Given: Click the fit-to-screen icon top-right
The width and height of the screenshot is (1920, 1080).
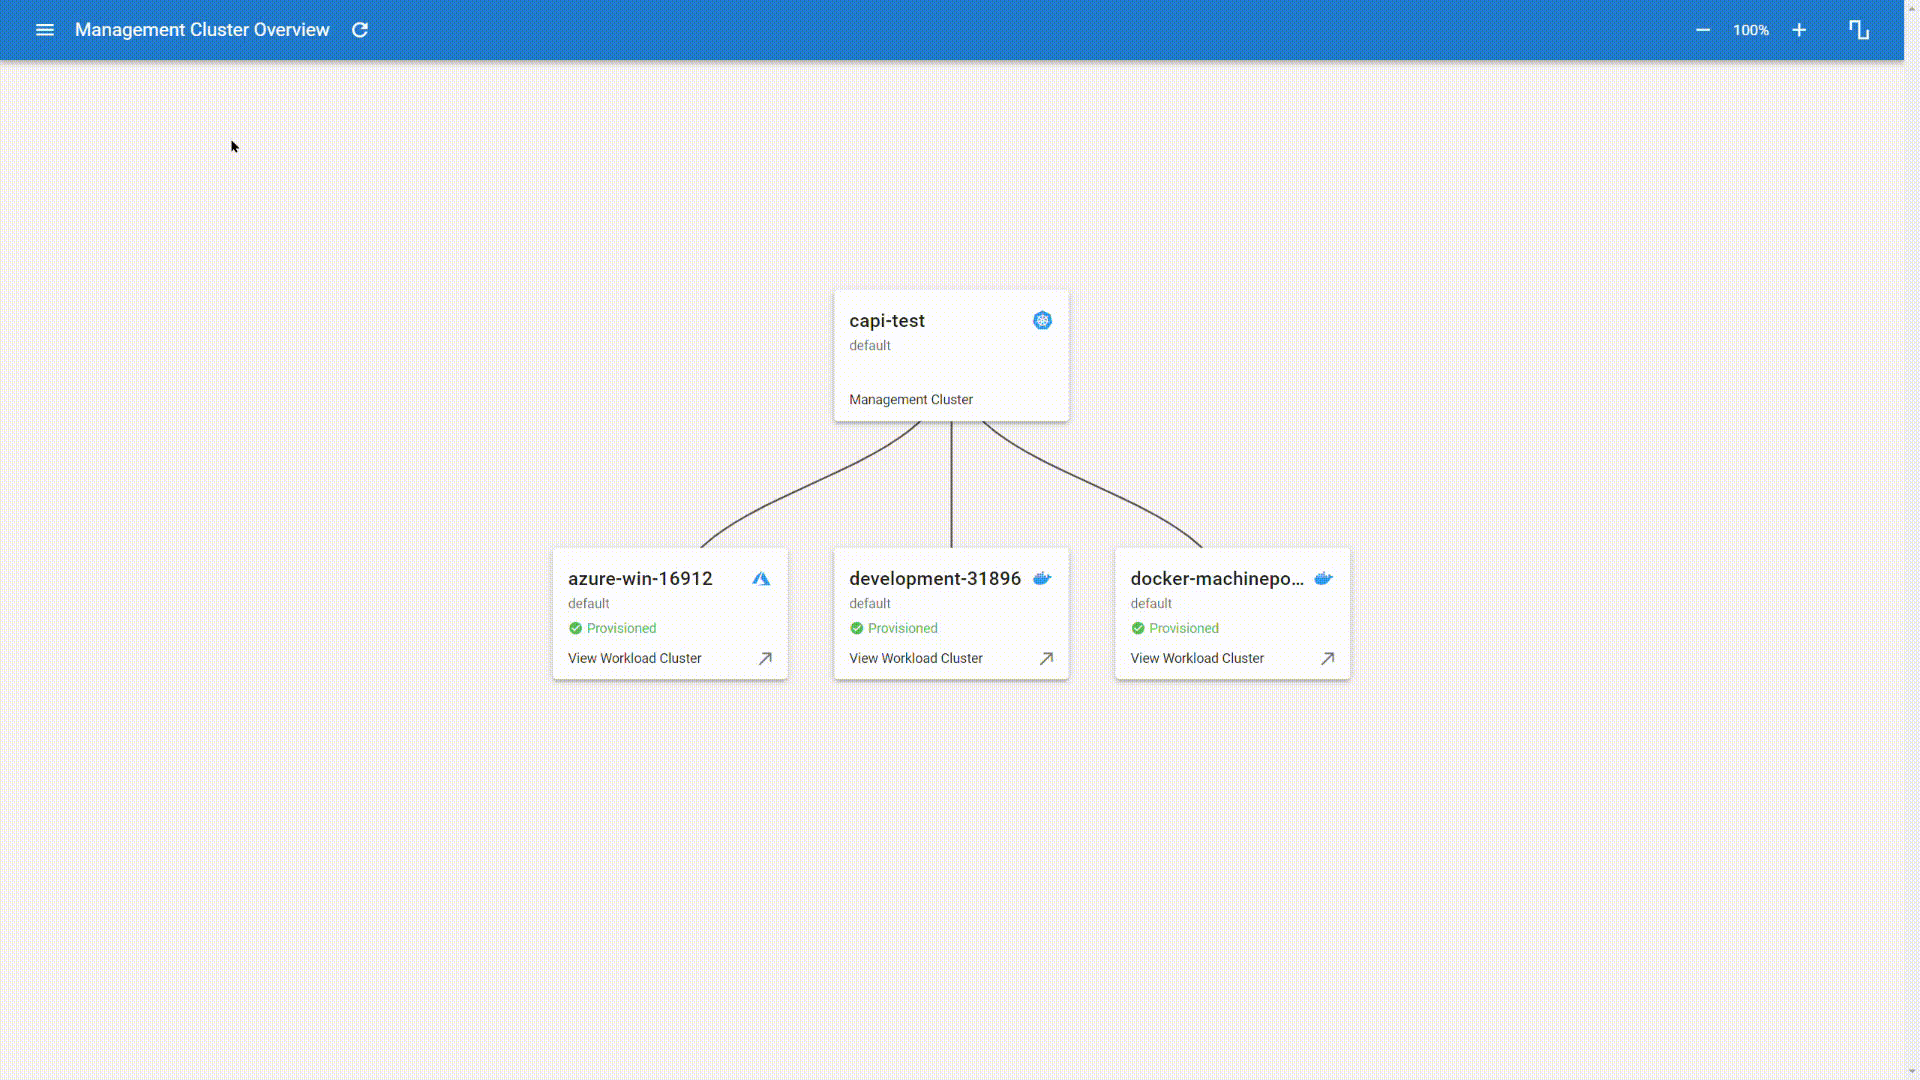Looking at the screenshot, I should click(1859, 29).
